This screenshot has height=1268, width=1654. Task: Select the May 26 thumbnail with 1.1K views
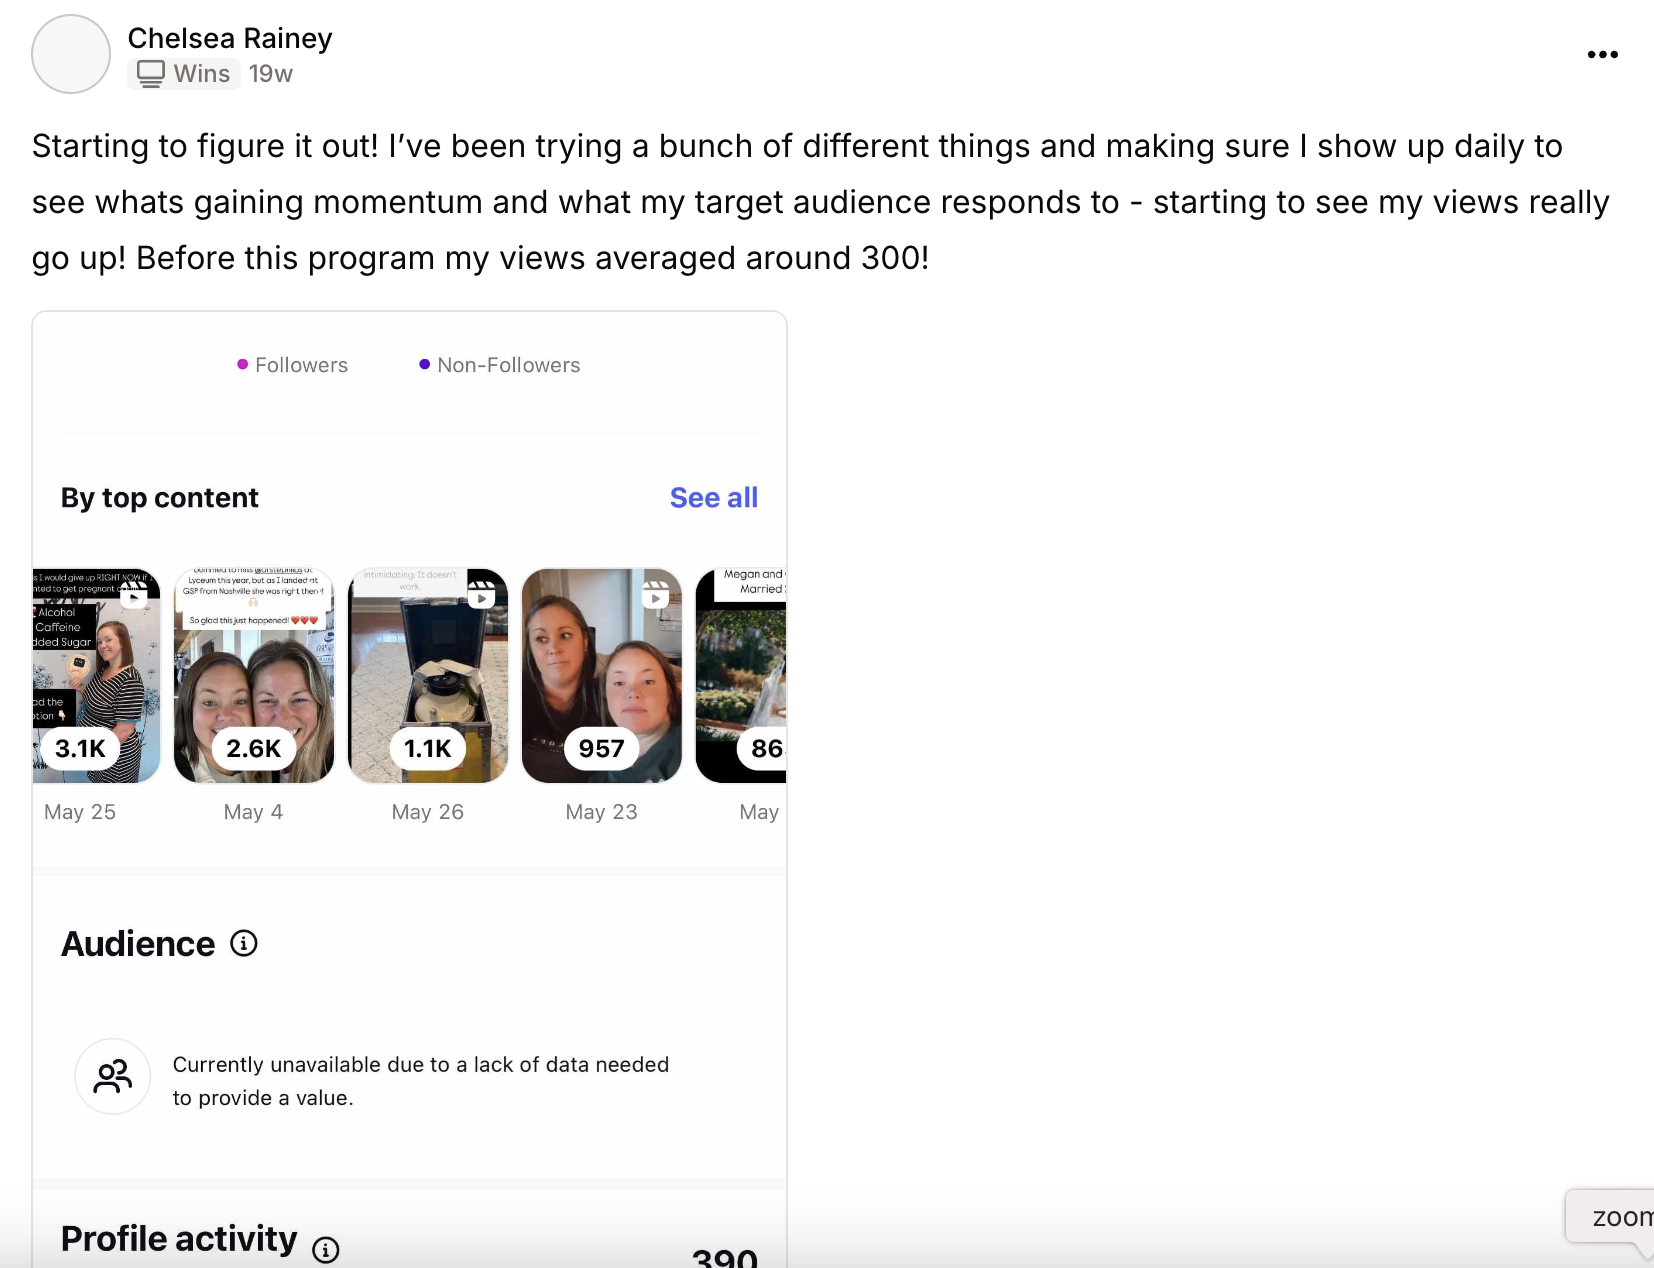point(428,675)
